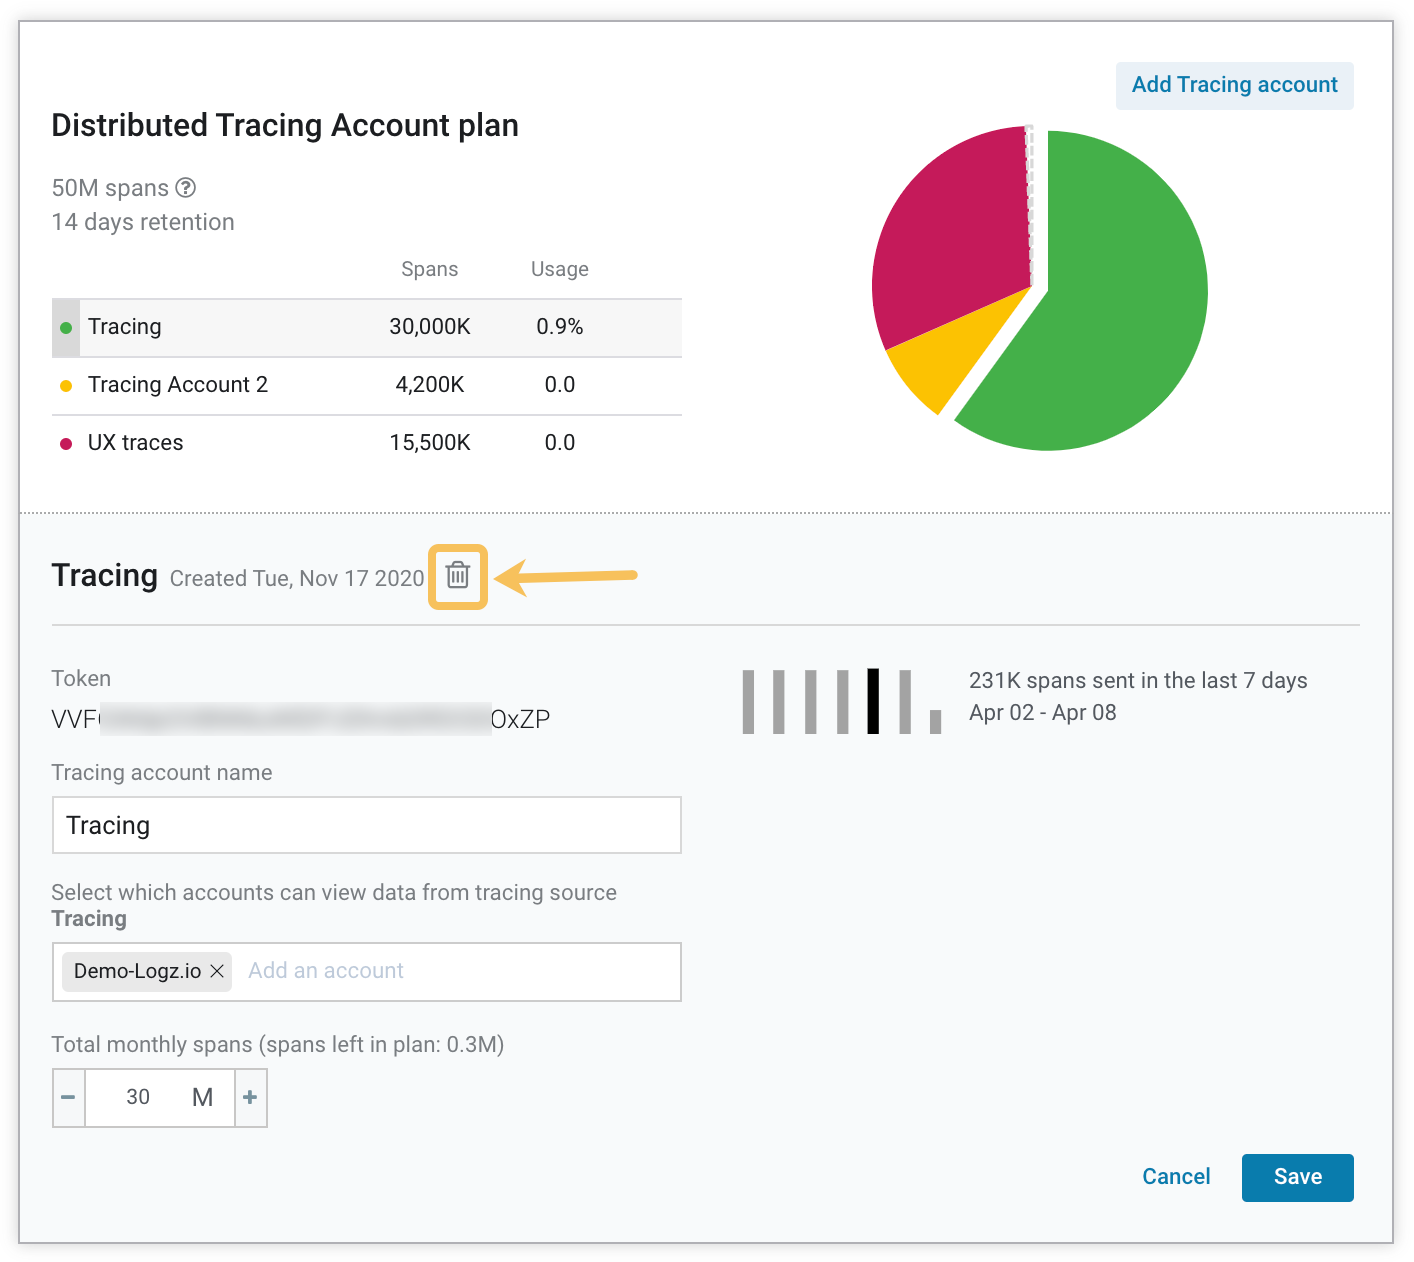Screen dimensions: 1414x1262
Task: Cancel the tracing account edits
Action: pyautogui.click(x=1175, y=1177)
